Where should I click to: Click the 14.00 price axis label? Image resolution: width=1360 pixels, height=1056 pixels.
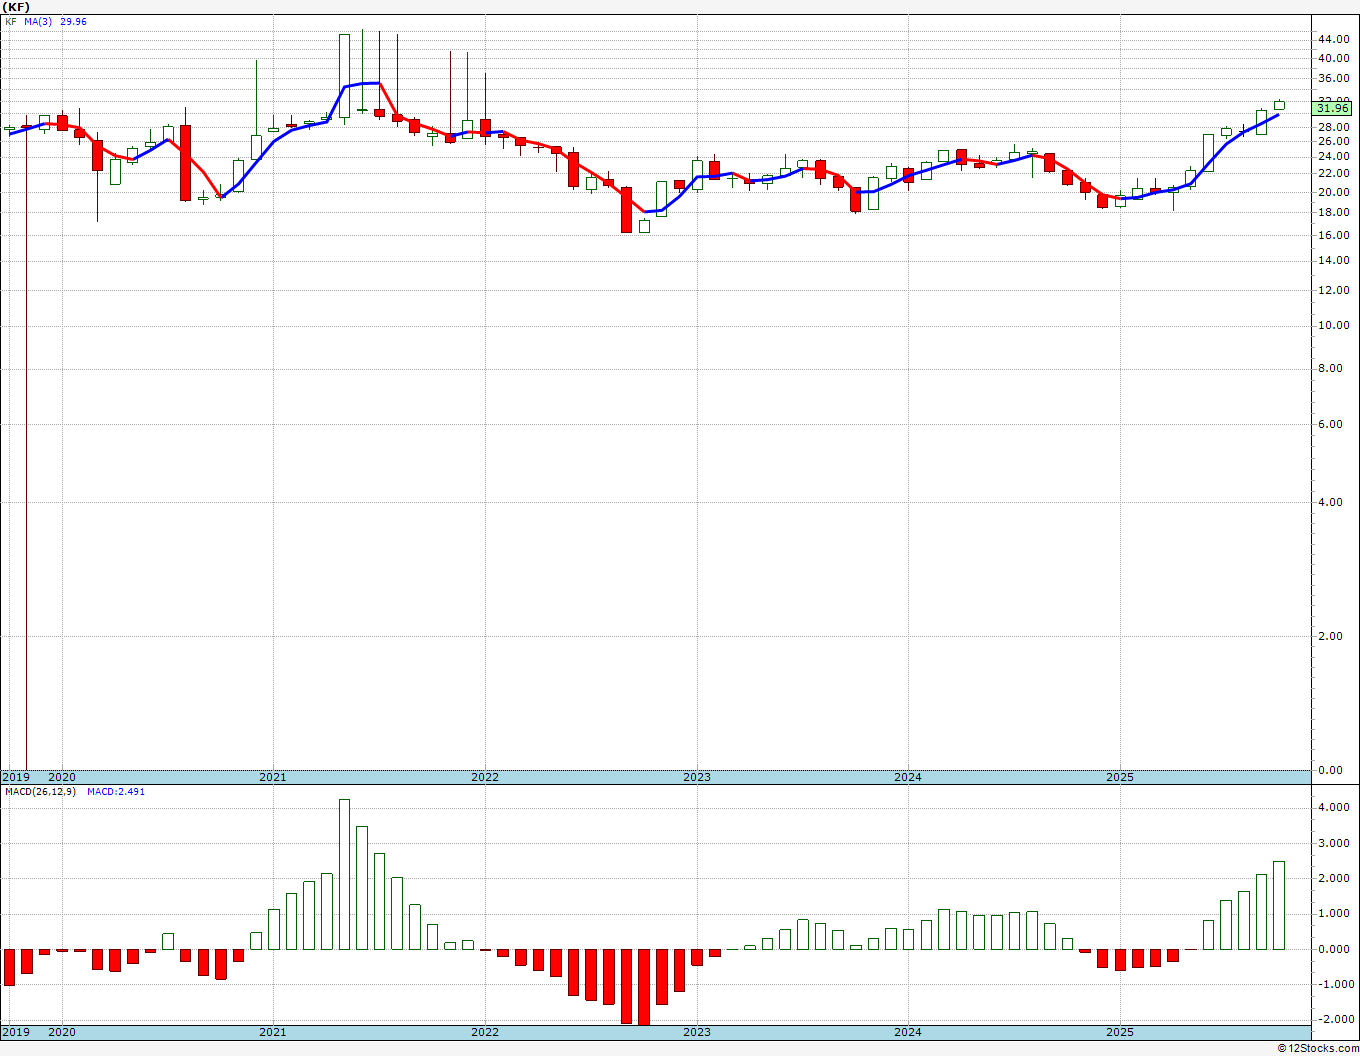1333,260
